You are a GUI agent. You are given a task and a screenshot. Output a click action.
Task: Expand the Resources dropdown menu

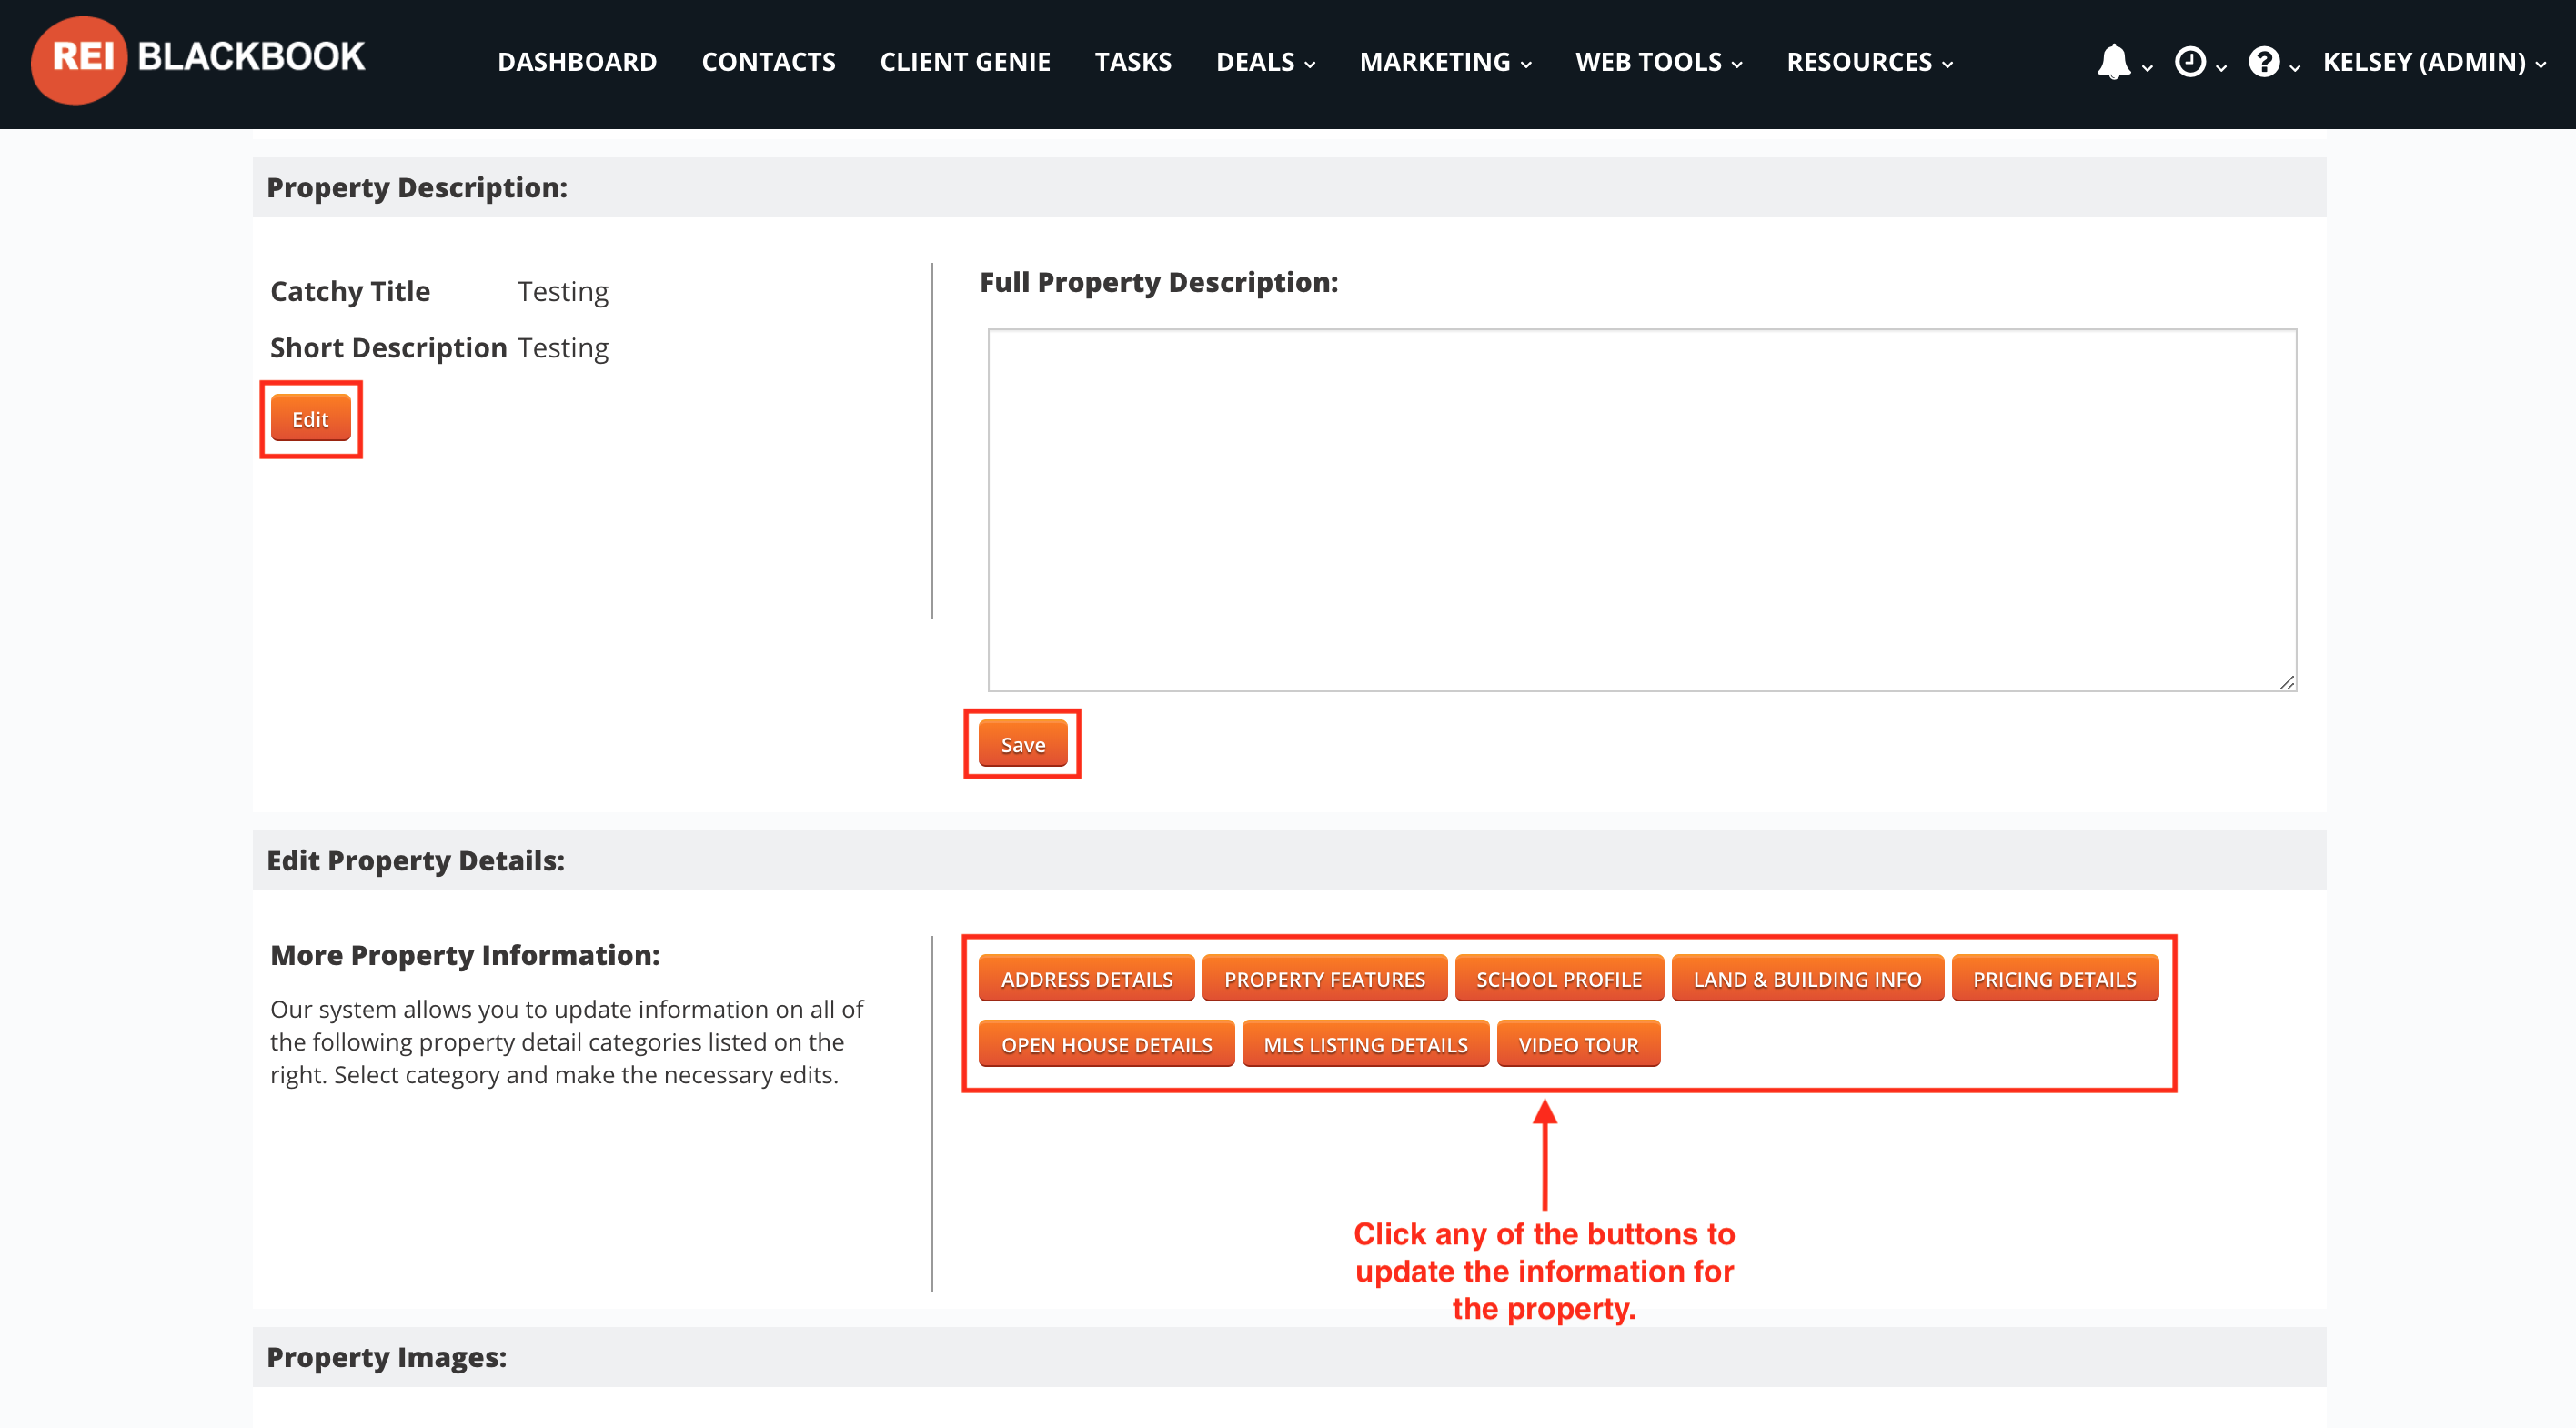click(x=1870, y=62)
